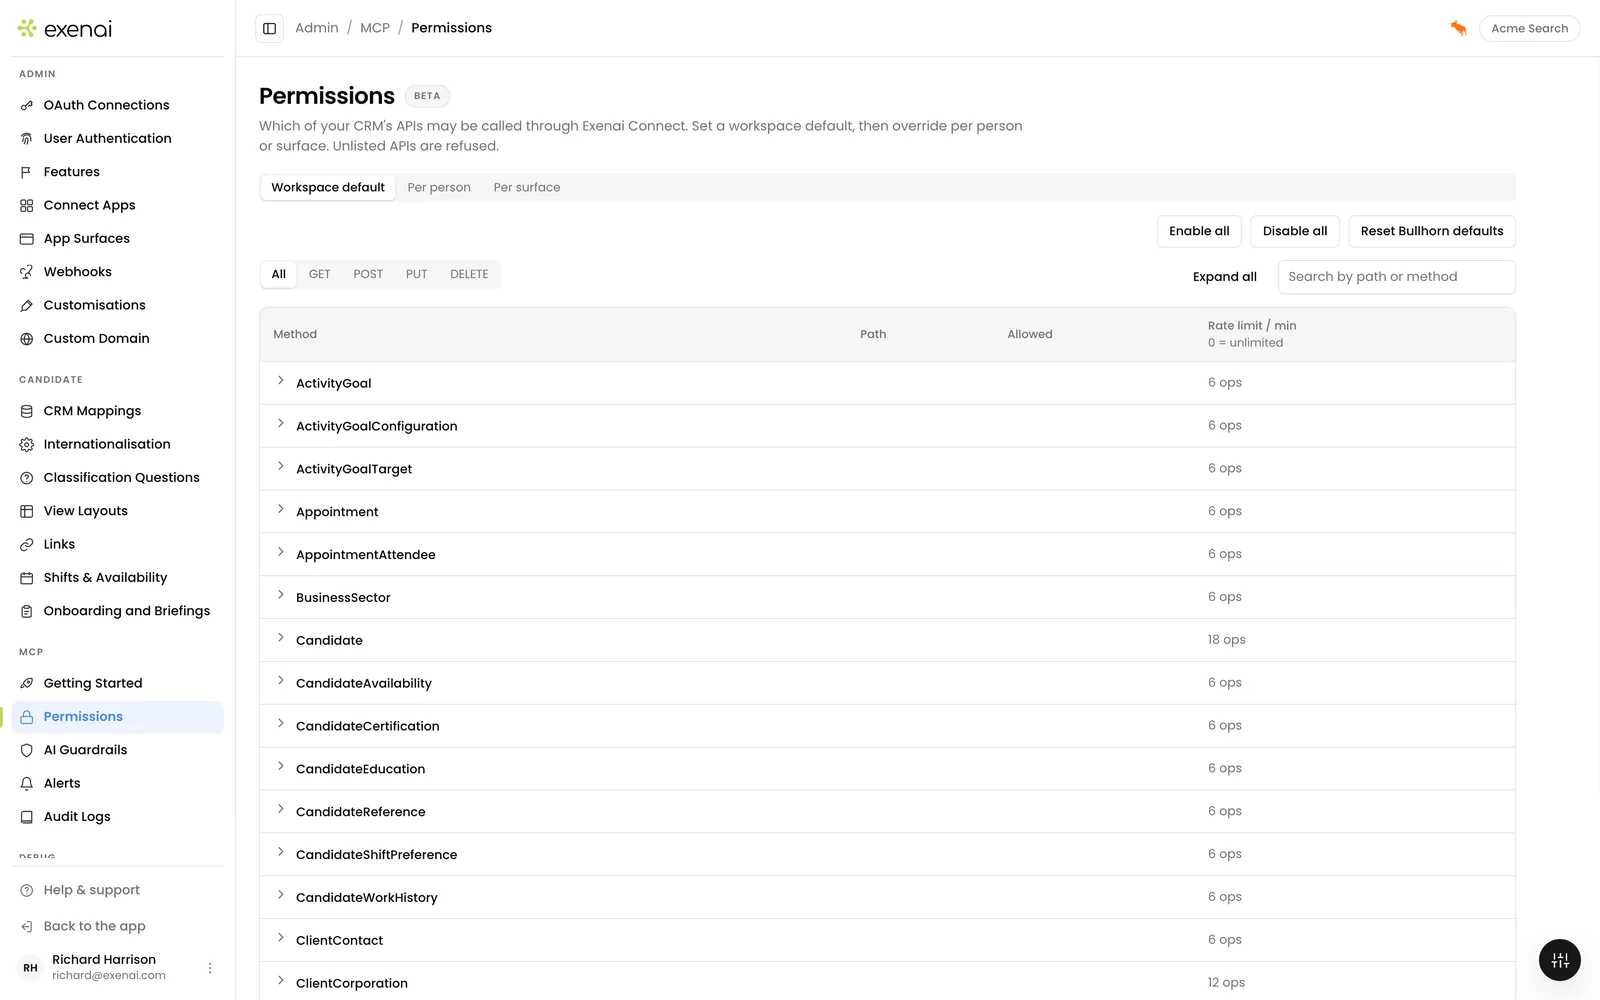The height and width of the screenshot is (1000, 1600).
Task: Open the Acme Search workspace selector
Action: point(1530,28)
